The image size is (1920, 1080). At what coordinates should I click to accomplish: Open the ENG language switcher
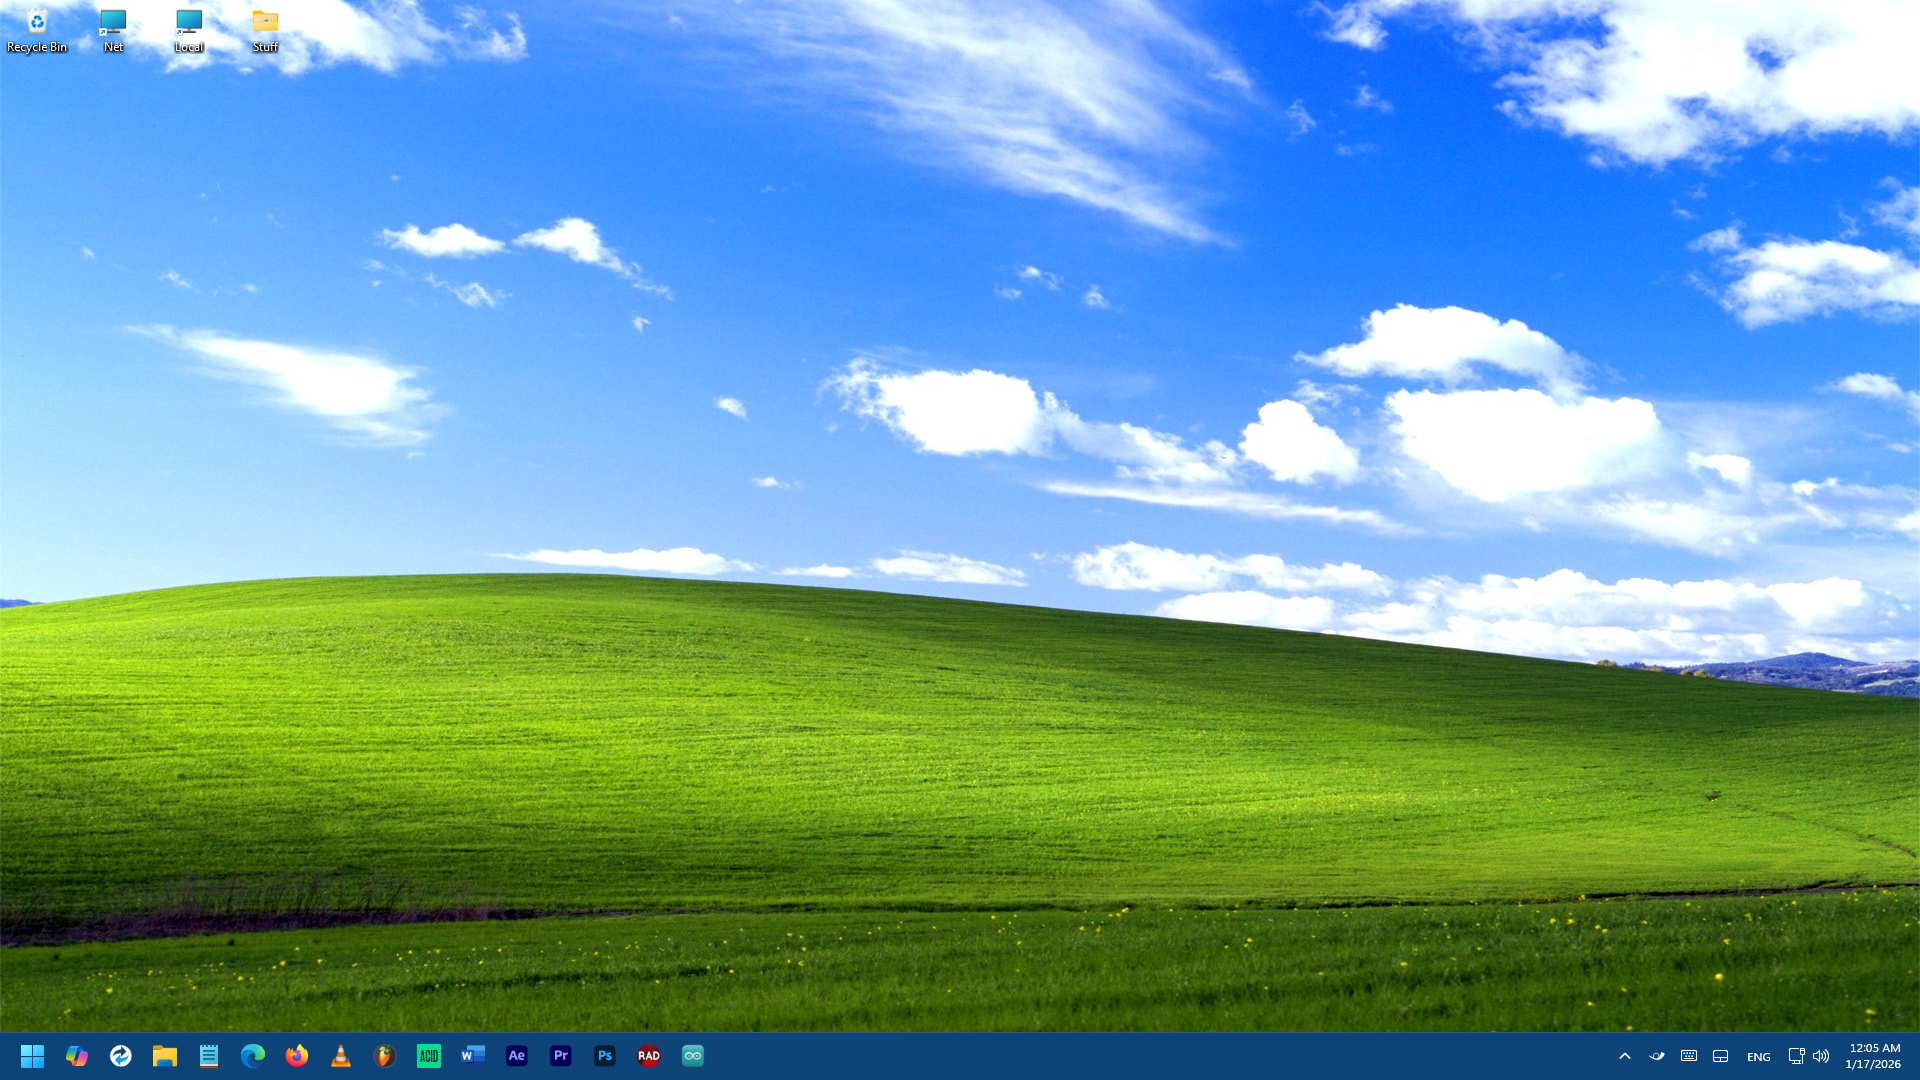click(1758, 1057)
